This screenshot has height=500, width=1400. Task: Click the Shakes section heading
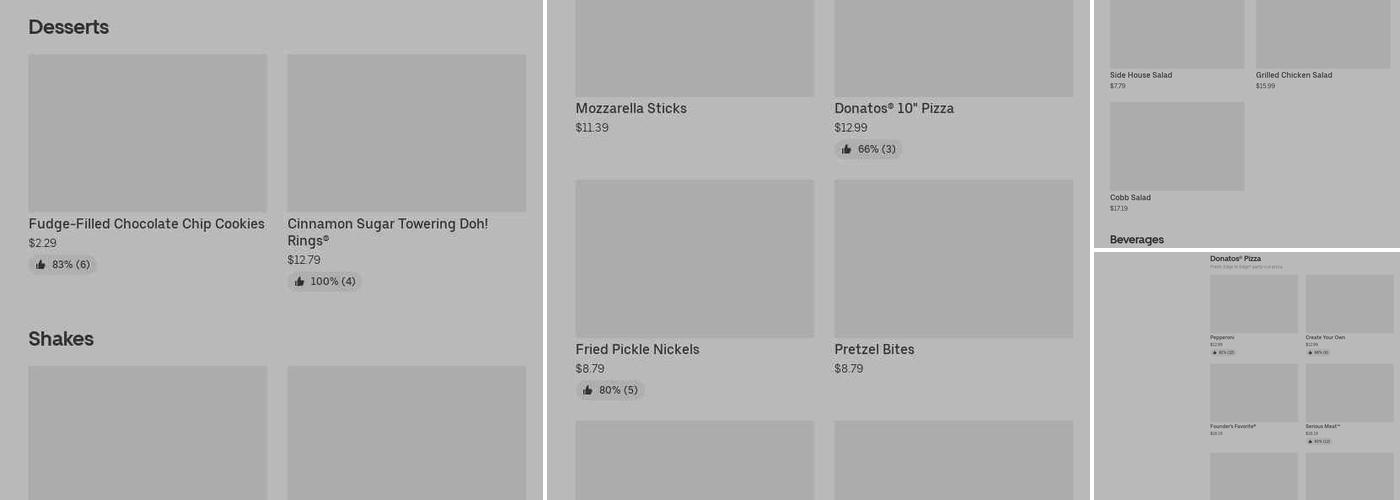[61, 339]
